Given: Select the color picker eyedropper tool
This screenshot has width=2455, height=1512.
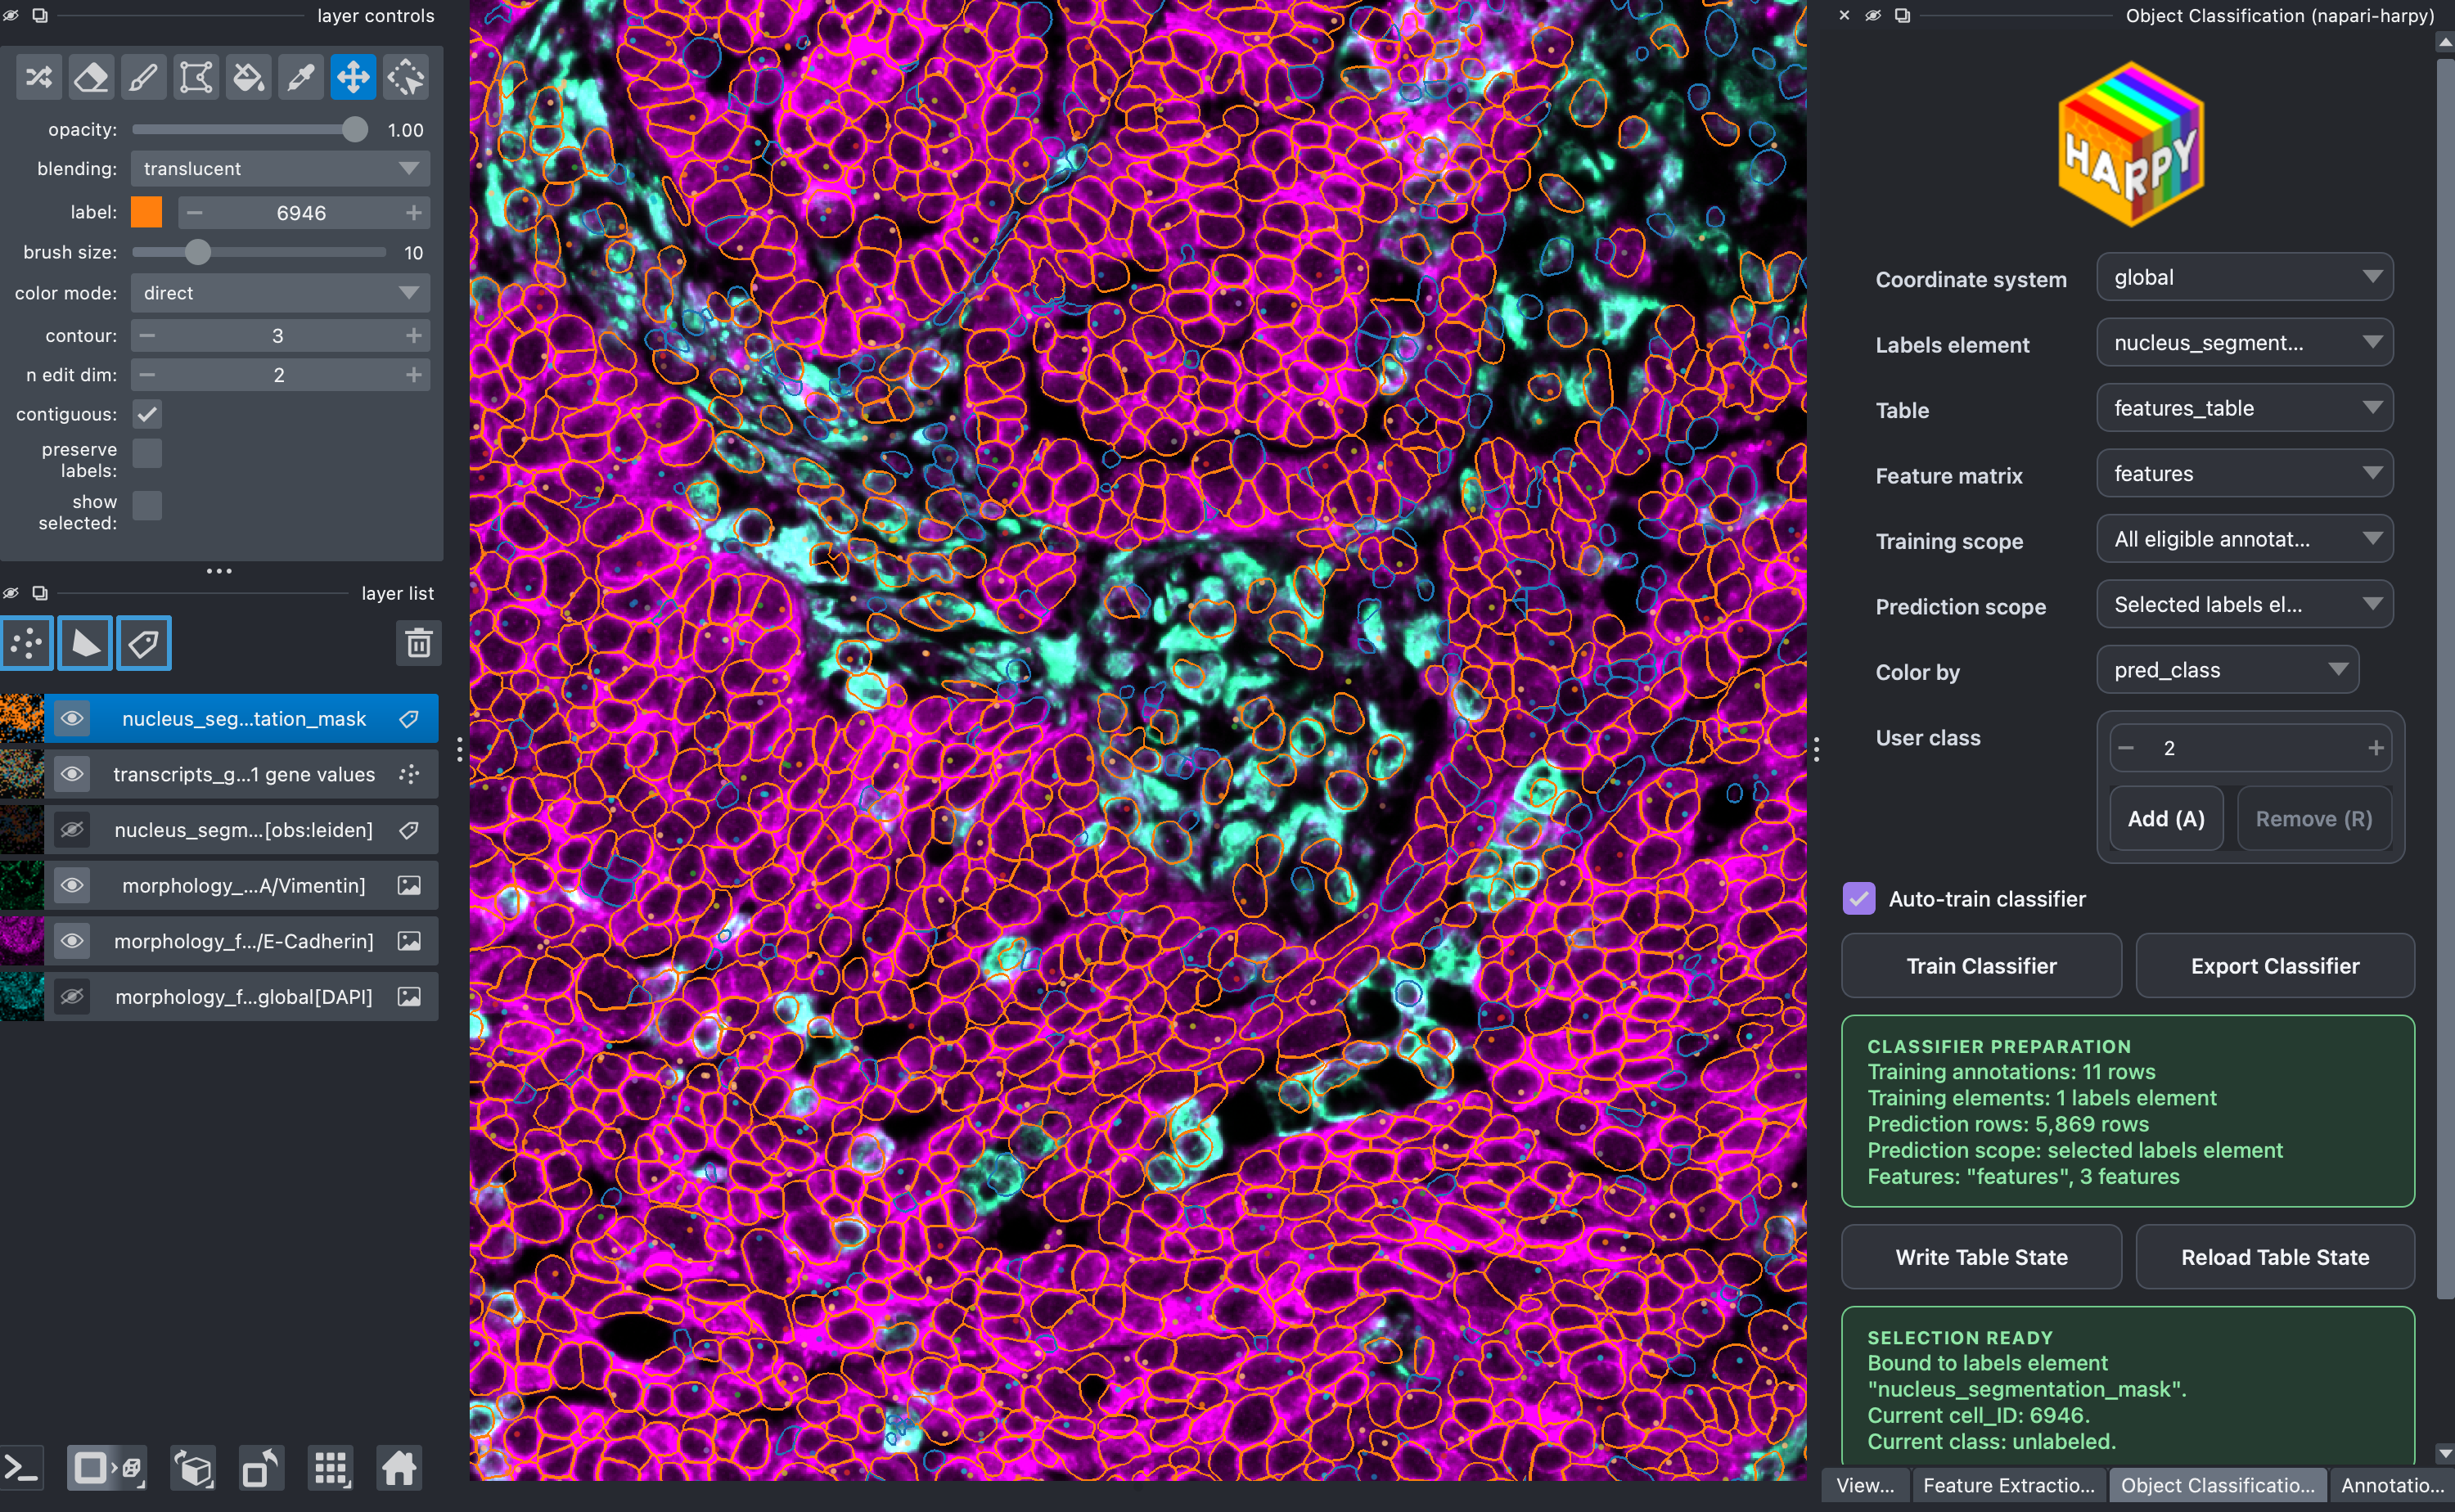Looking at the screenshot, I should point(301,77).
